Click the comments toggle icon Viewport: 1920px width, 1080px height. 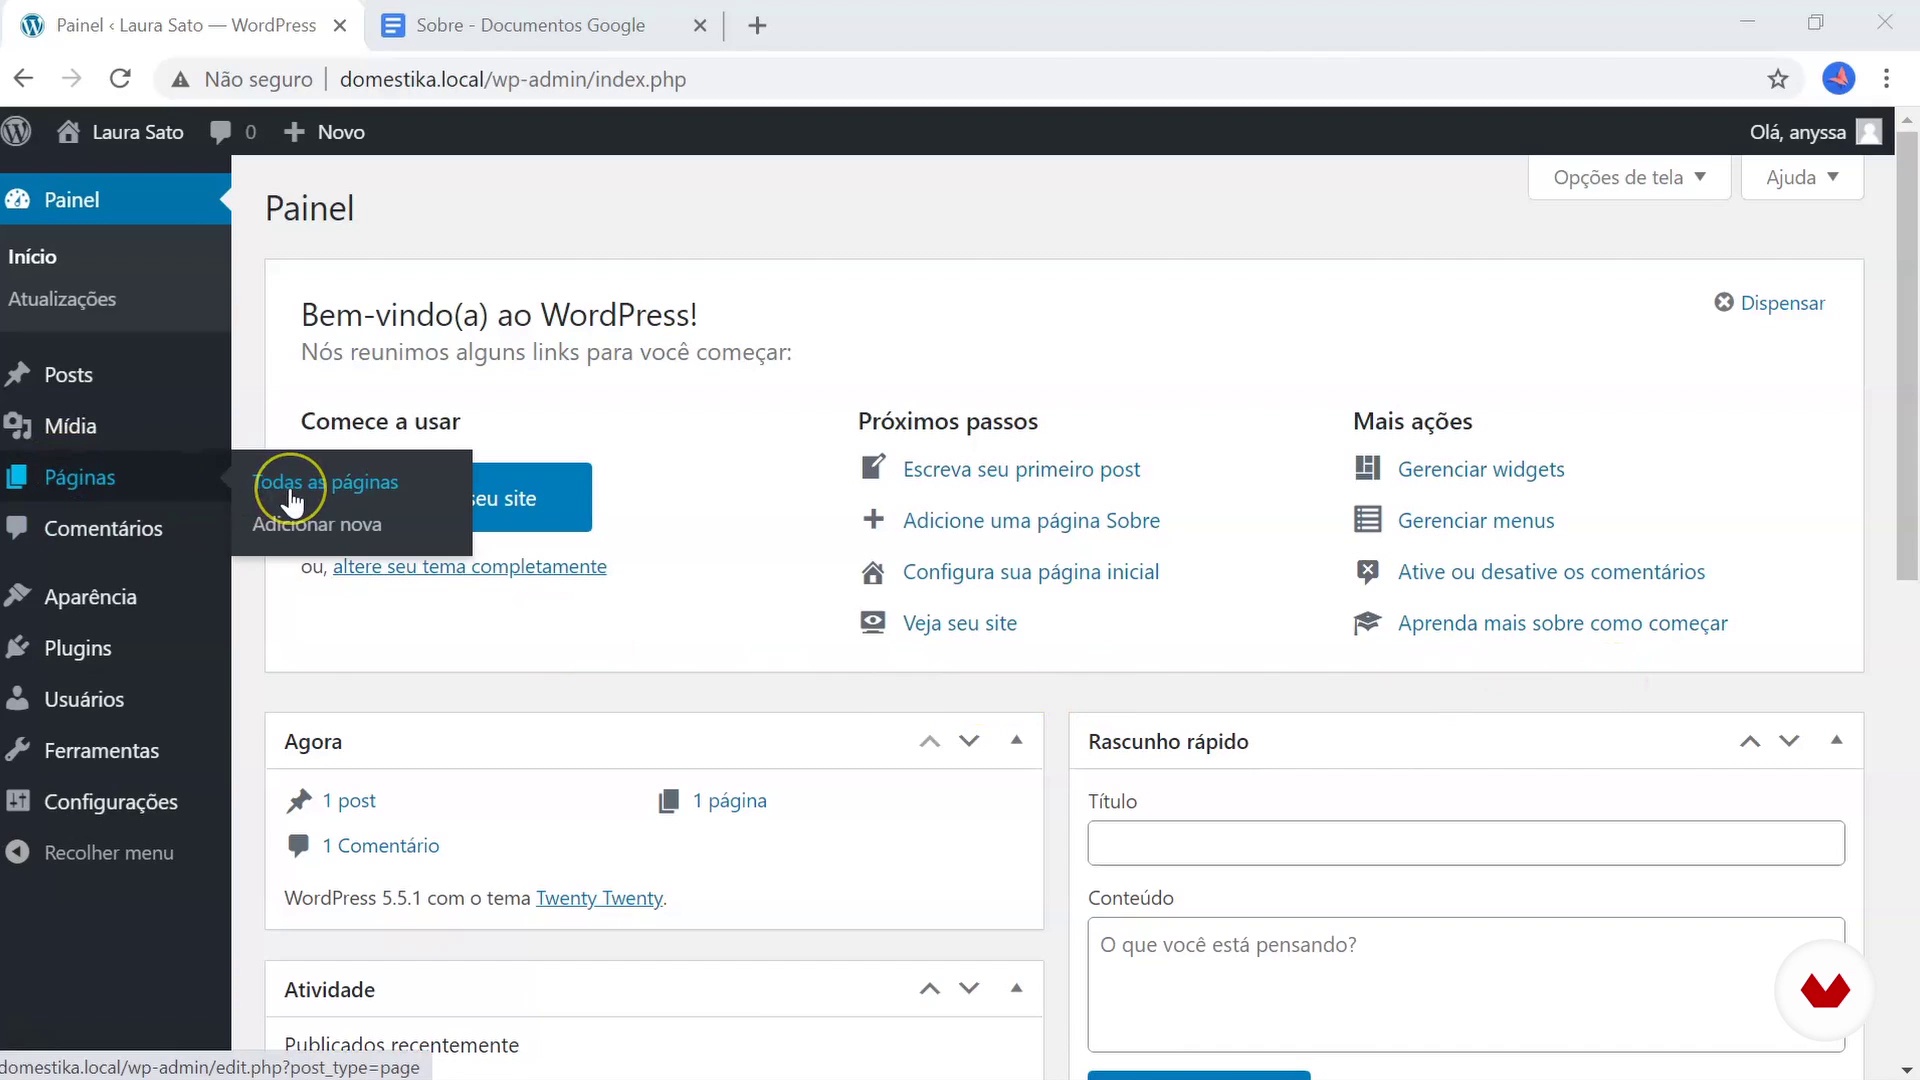pyautogui.click(x=1367, y=571)
